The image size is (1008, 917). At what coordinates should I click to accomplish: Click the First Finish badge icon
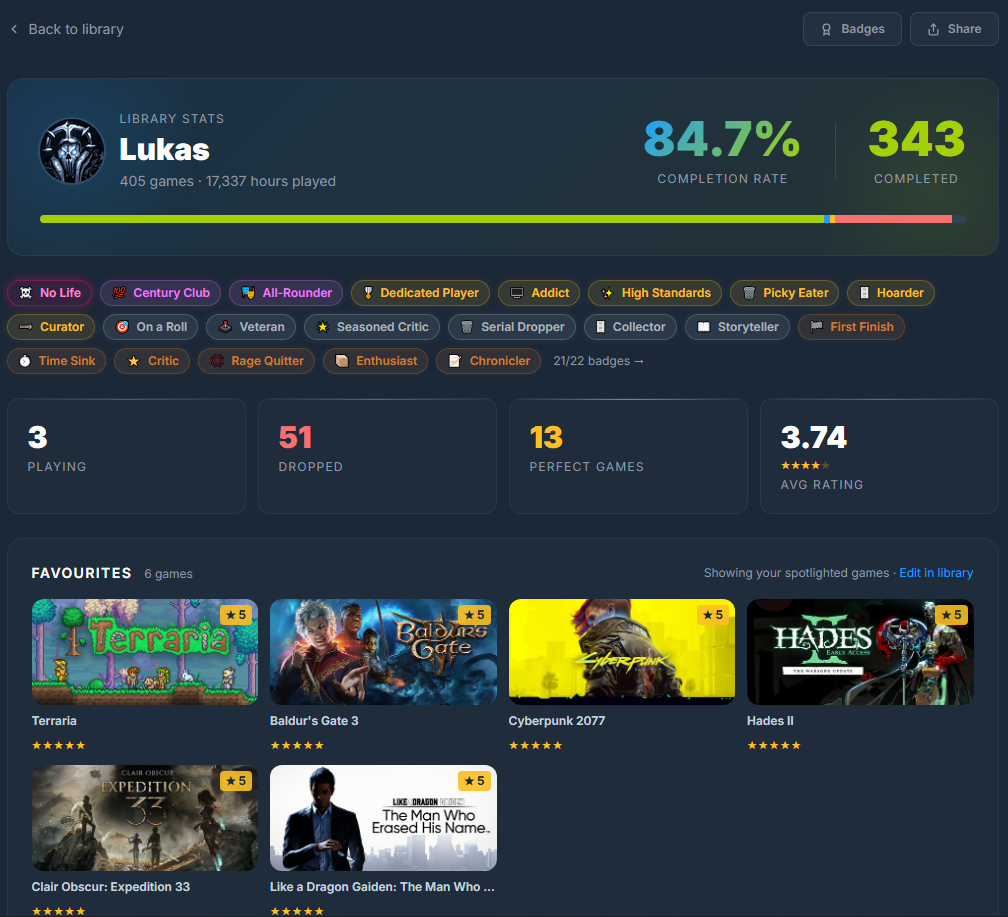pos(814,327)
